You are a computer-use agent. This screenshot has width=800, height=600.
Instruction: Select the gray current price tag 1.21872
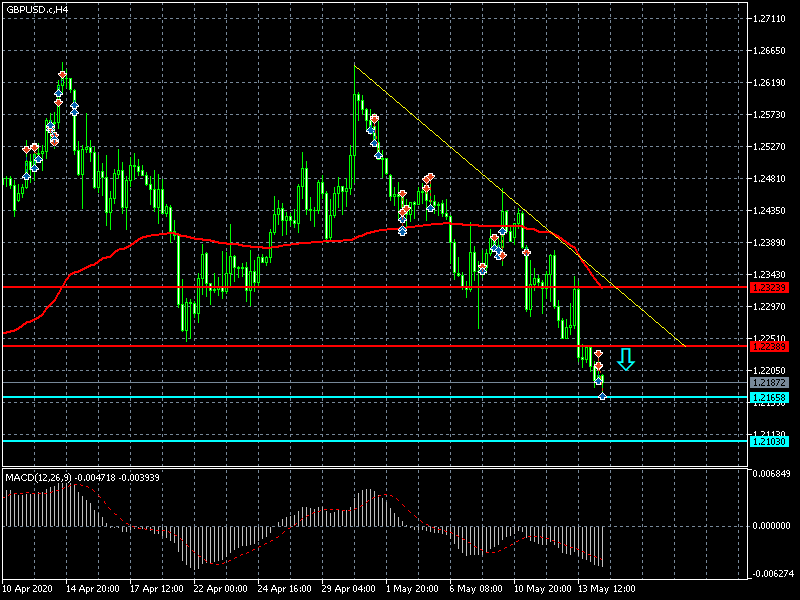pos(768,383)
